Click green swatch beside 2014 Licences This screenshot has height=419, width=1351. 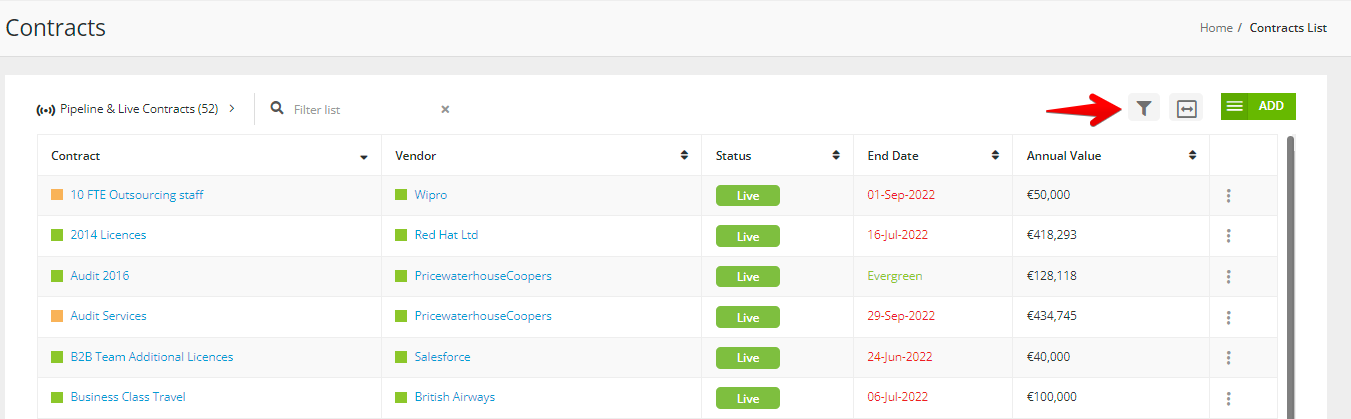point(57,235)
